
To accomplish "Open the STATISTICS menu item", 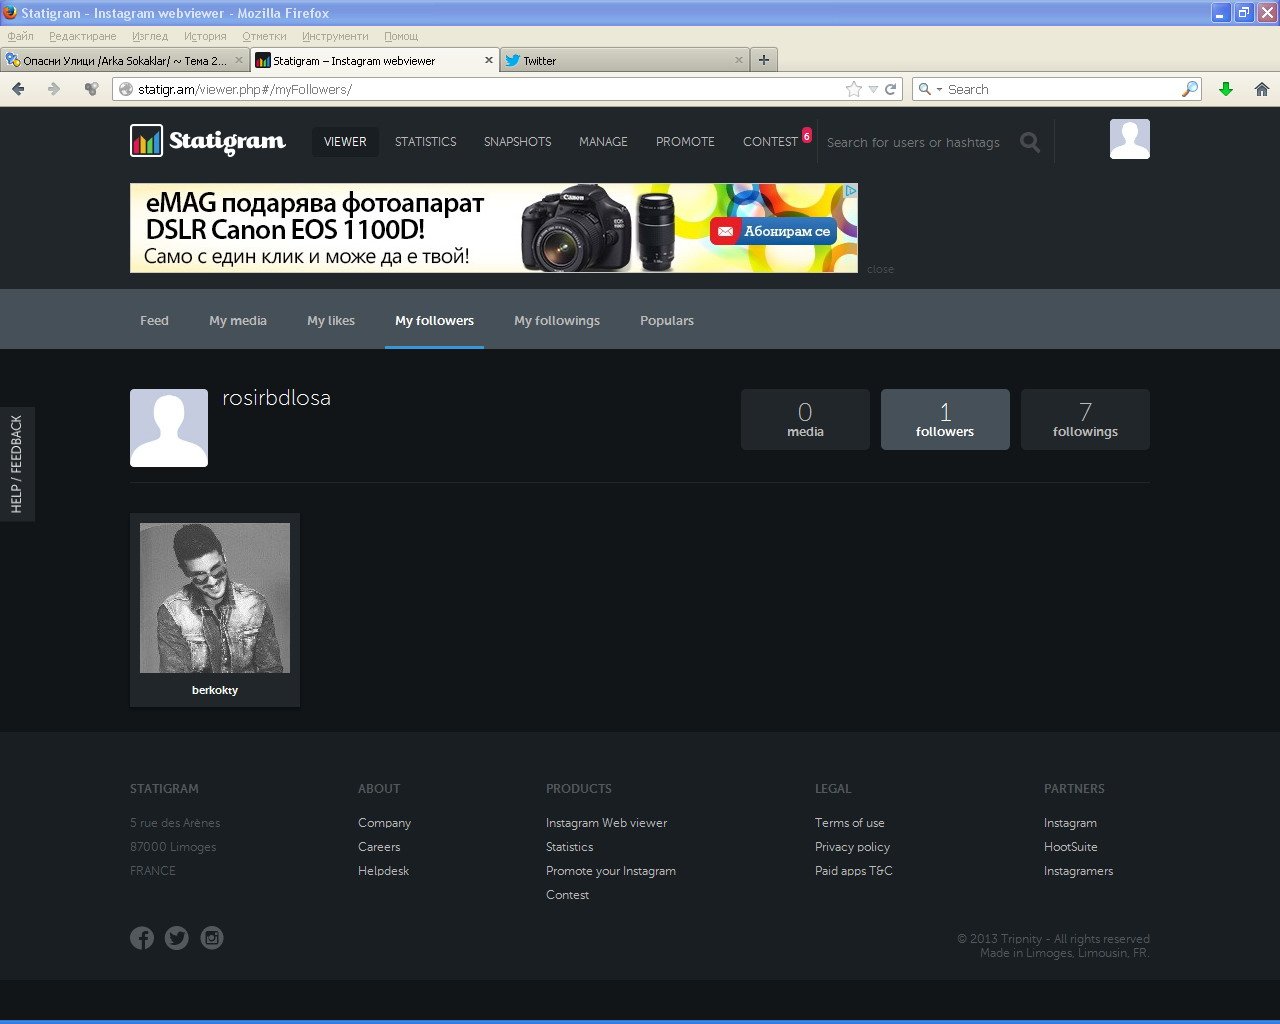I will 425,142.
